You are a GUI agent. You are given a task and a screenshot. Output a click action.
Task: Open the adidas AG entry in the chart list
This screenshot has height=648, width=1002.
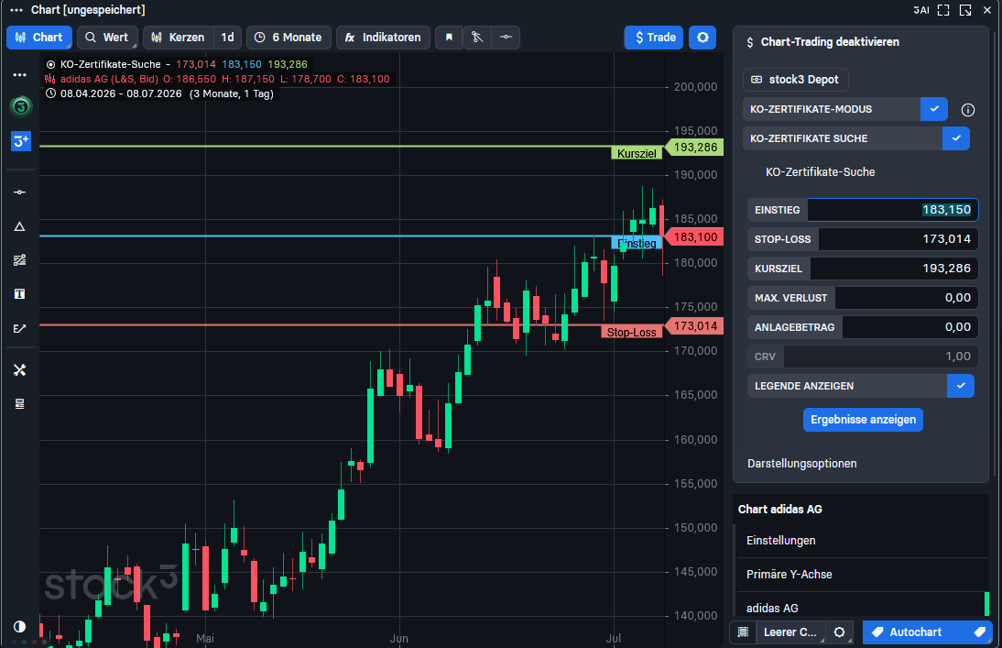[x=862, y=608]
